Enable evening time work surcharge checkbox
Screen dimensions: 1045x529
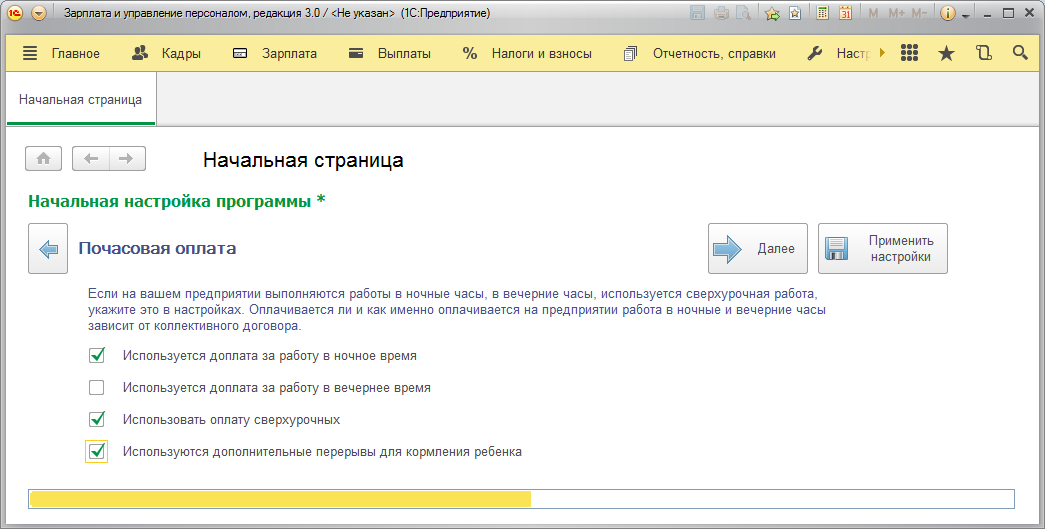point(97,387)
